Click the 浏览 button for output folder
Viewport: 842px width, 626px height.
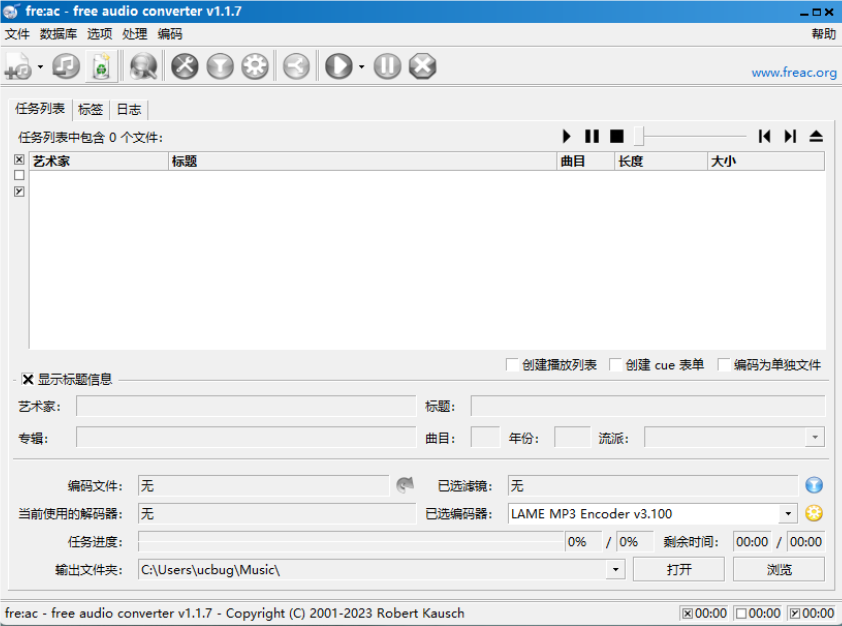779,569
